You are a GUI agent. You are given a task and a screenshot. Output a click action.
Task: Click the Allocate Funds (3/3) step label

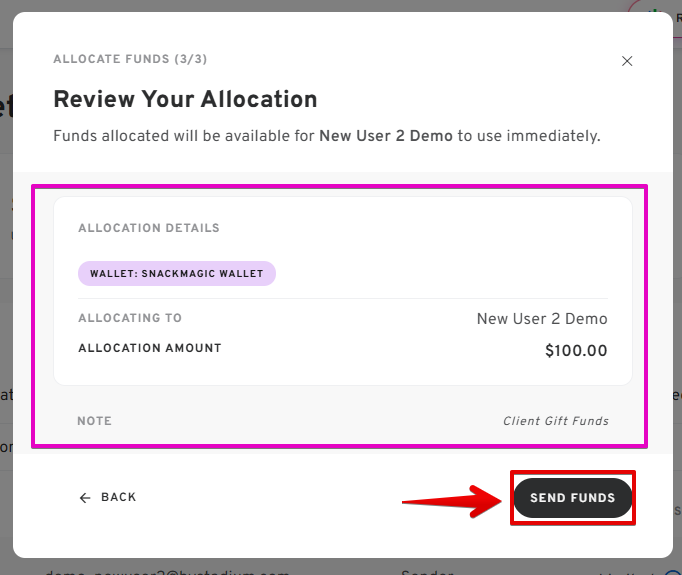pyautogui.click(x=130, y=60)
